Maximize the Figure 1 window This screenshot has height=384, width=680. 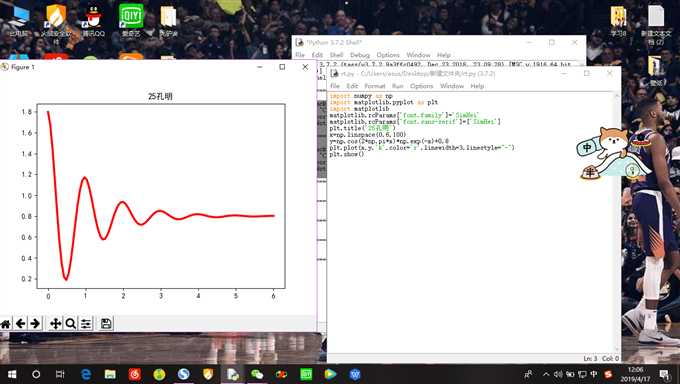tap(282, 67)
